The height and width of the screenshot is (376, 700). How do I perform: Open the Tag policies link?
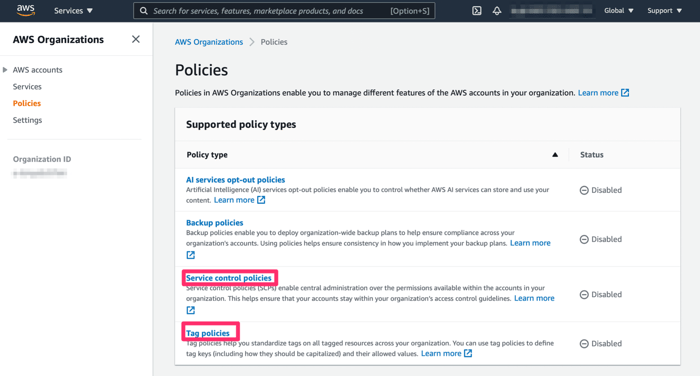coord(208,333)
